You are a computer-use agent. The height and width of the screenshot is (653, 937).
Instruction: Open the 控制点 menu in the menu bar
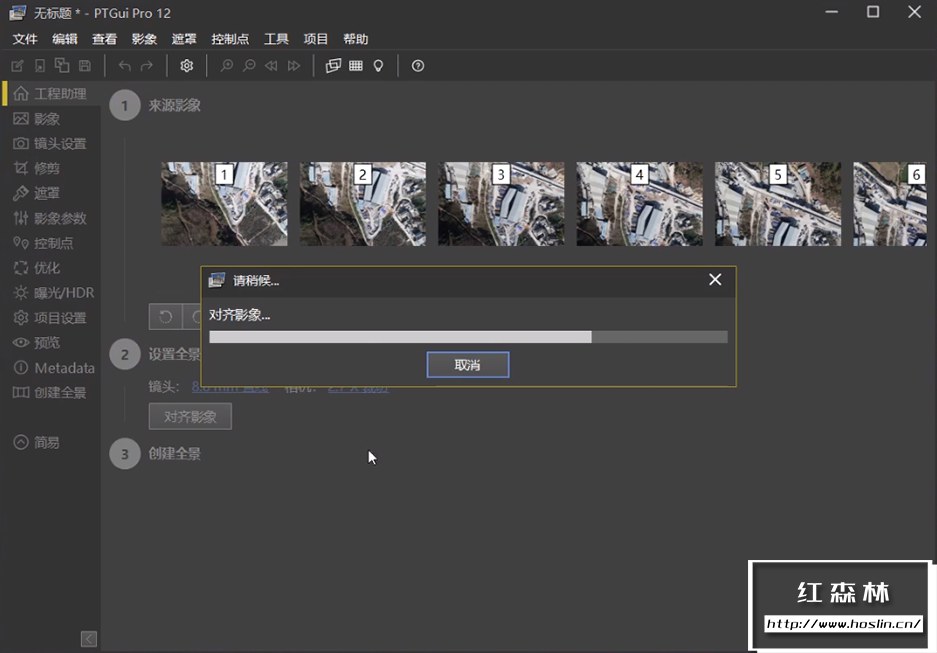(230, 39)
